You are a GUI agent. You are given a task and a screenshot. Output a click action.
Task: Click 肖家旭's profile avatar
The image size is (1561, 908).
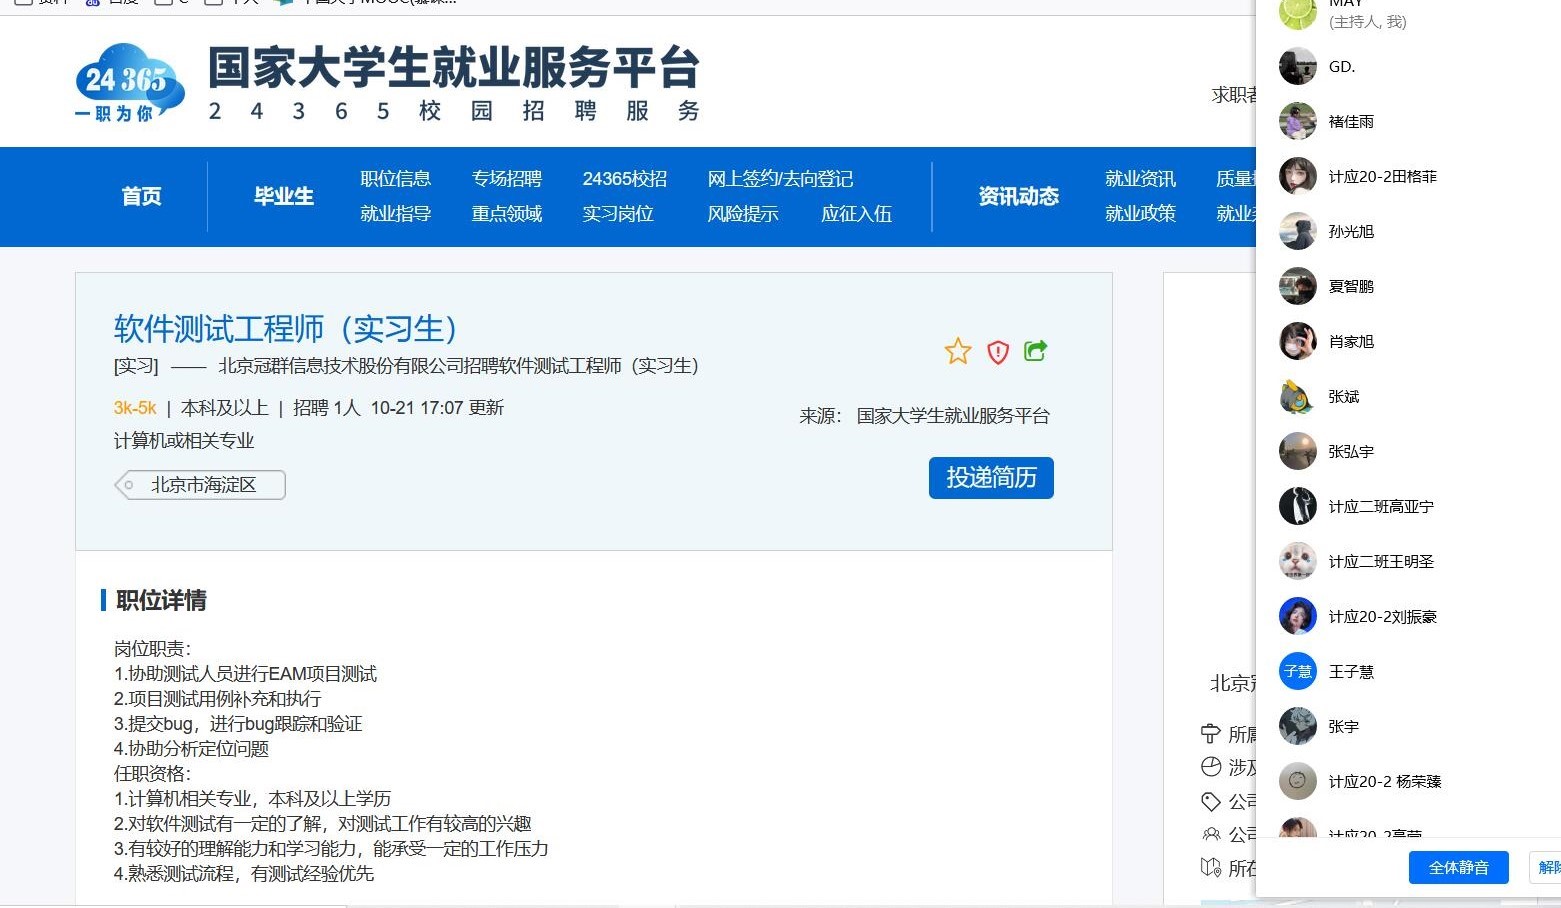pyautogui.click(x=1298, y=342)
